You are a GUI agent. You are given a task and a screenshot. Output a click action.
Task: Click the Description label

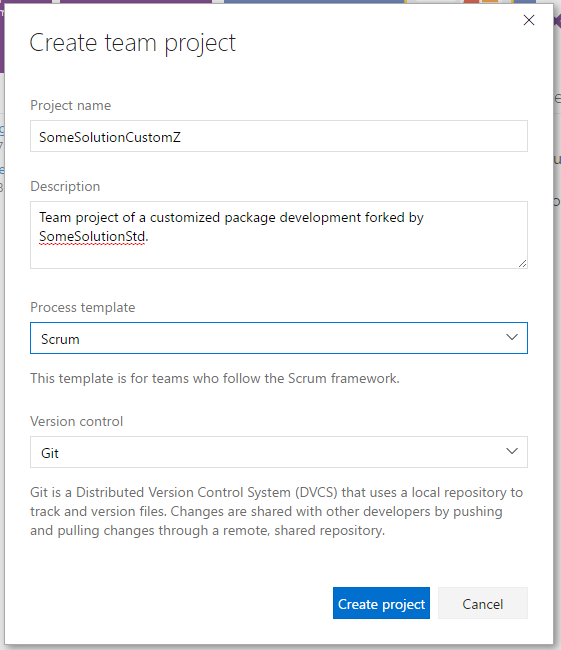[65, 186]
